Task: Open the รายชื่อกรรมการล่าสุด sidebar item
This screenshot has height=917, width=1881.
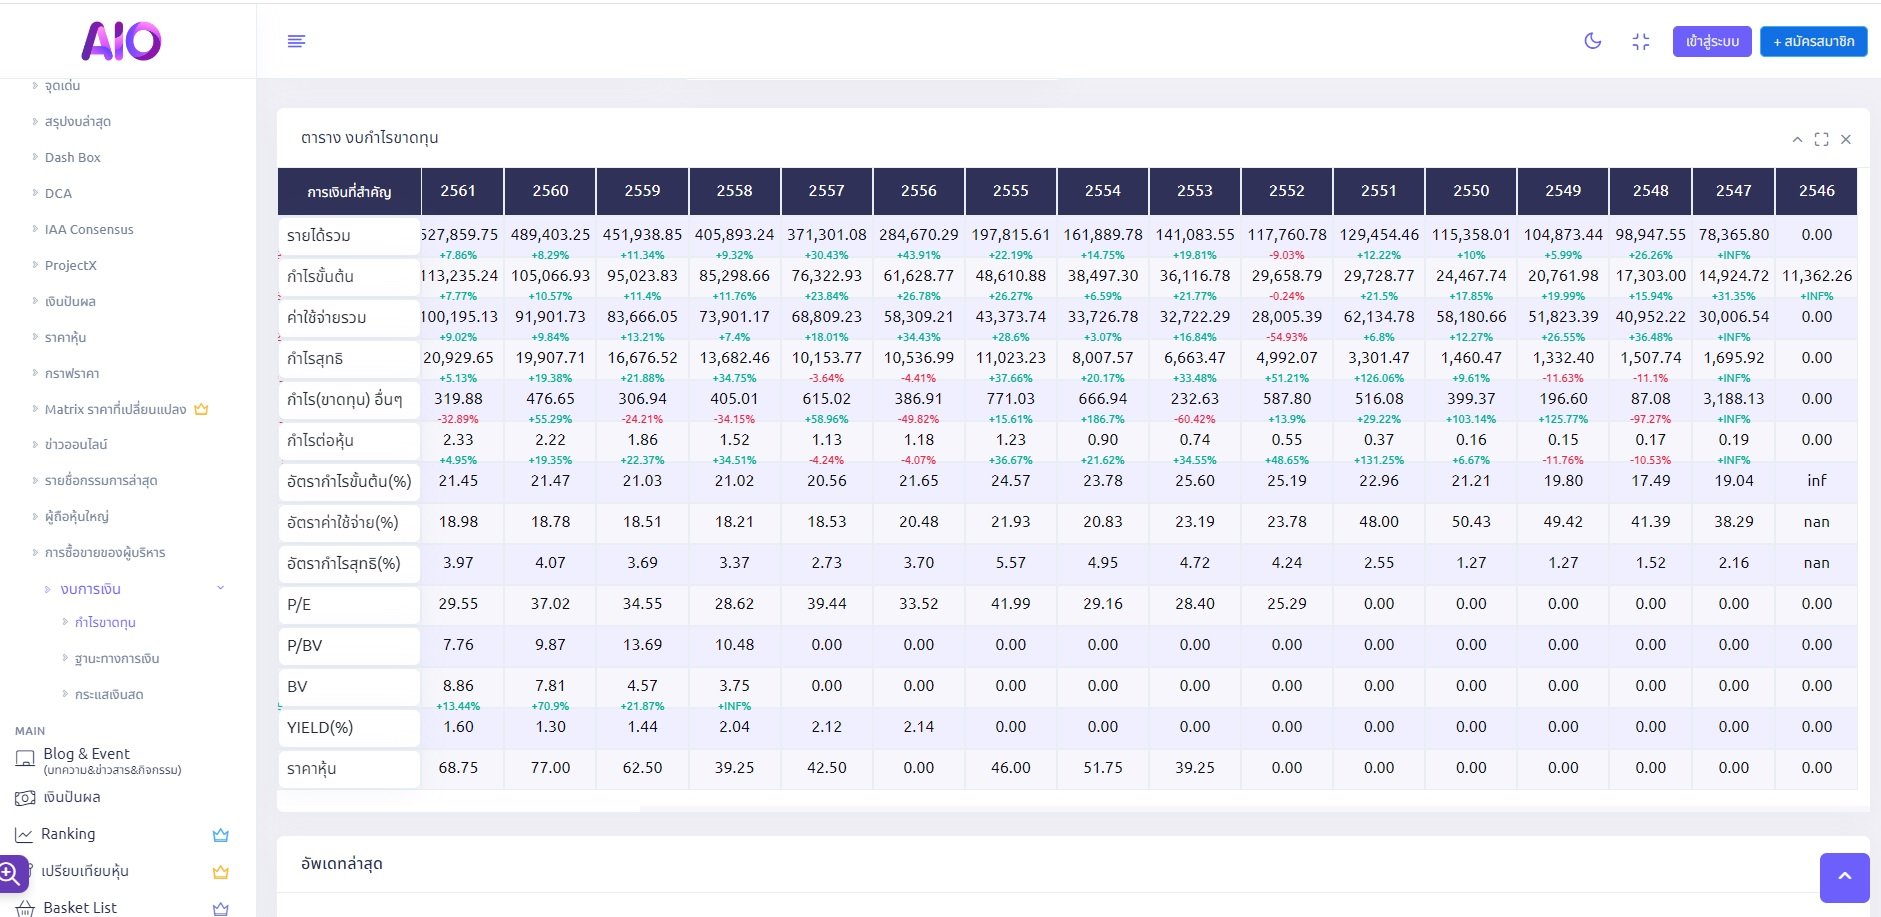Action: [101, 480]
